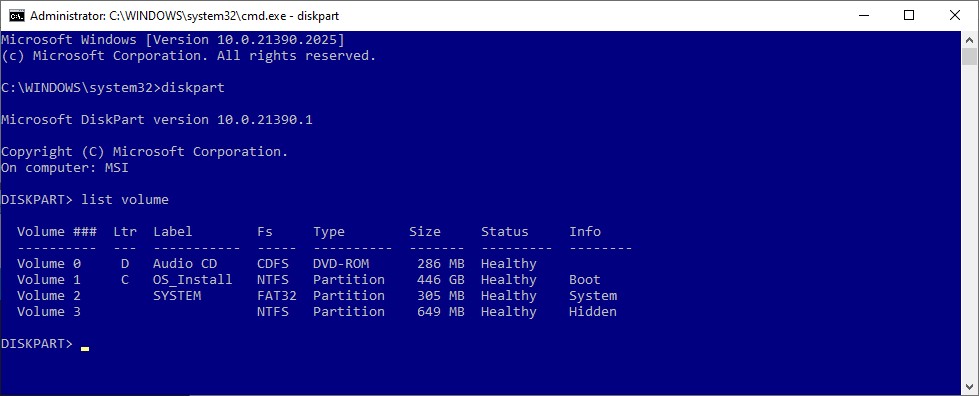Click the 'Microsoft Windows [Version 10.0.21390.2025]' line
The height and width of the screenshot is (396, 979).
point(173,40)
